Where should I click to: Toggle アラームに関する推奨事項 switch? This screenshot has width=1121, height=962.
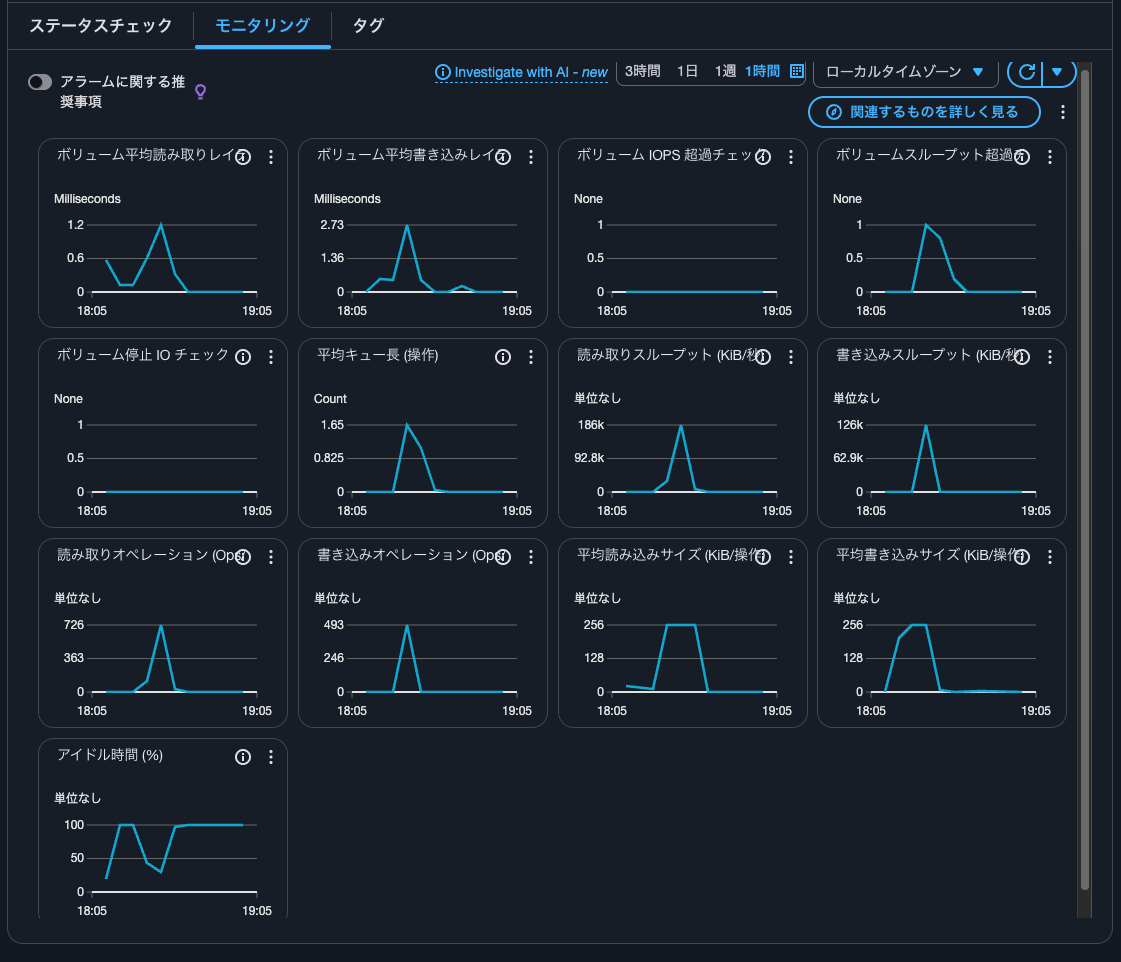click(x=40, y=82)
